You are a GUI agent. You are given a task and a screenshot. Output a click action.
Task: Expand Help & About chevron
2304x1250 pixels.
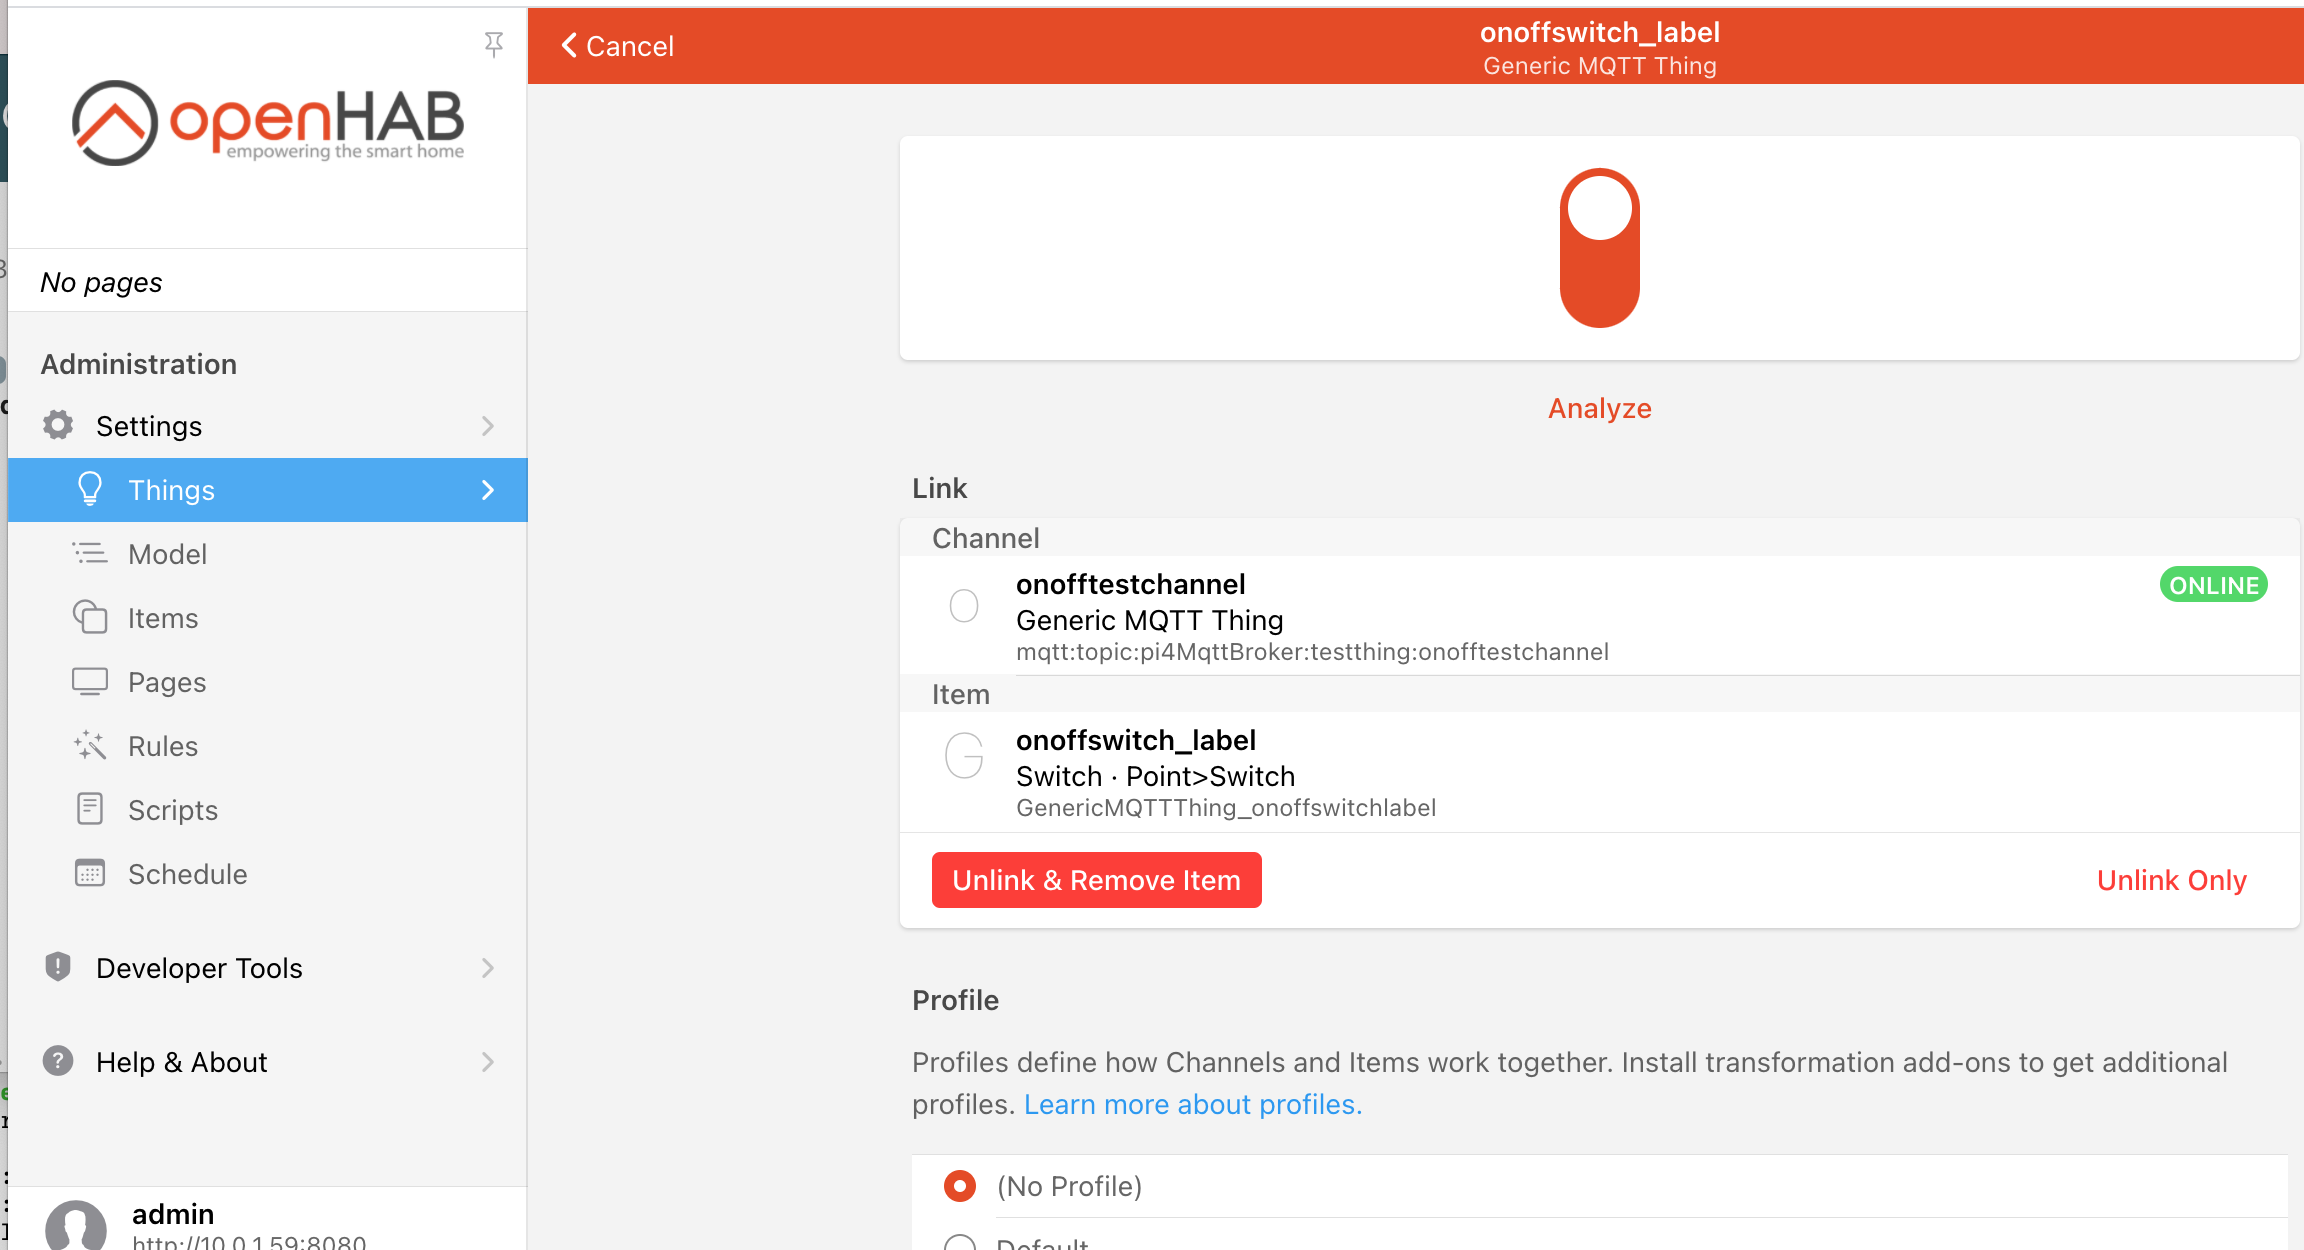487,1062
